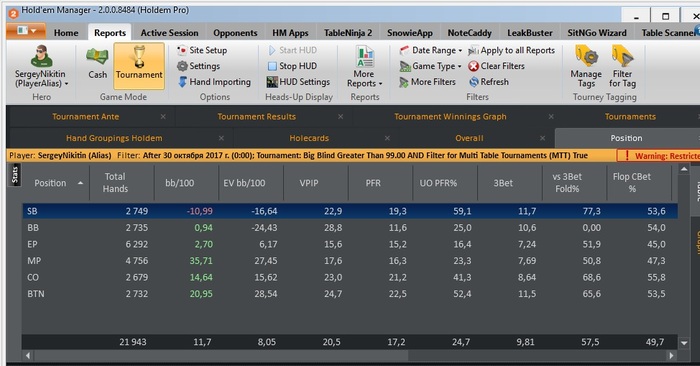Select Cash game mode icon

(x=97, y=57)
